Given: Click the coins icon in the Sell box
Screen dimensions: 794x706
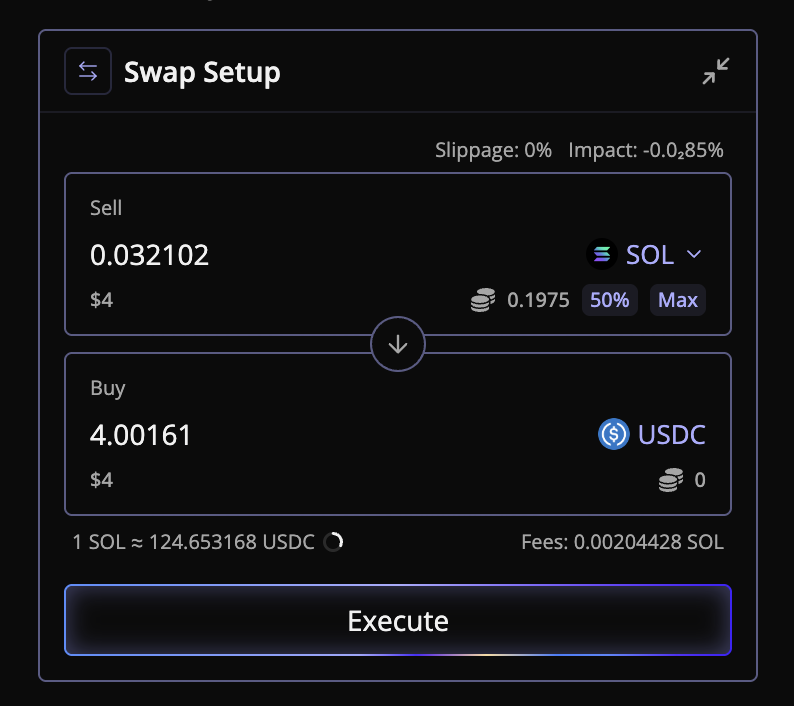Looking at the screenshot, I should click(483, 300).
